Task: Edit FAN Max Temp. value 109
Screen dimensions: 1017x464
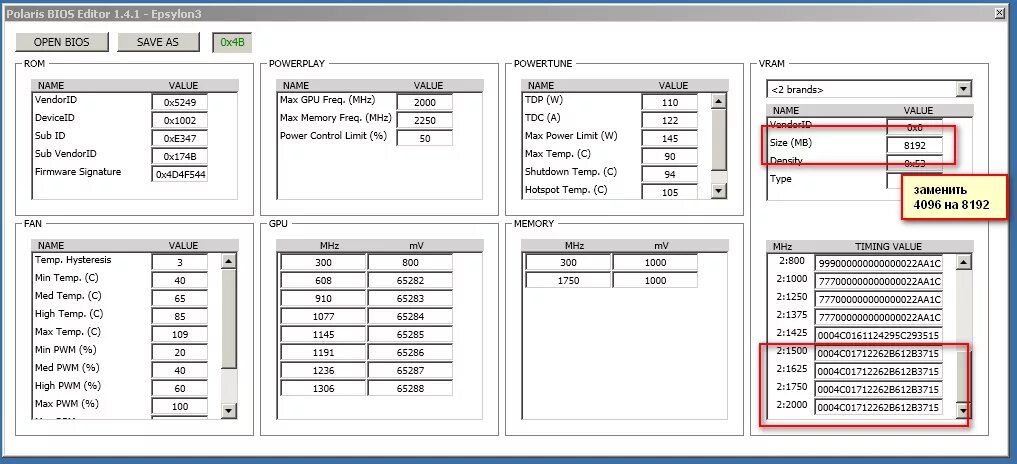Action: tap(180, 335)
